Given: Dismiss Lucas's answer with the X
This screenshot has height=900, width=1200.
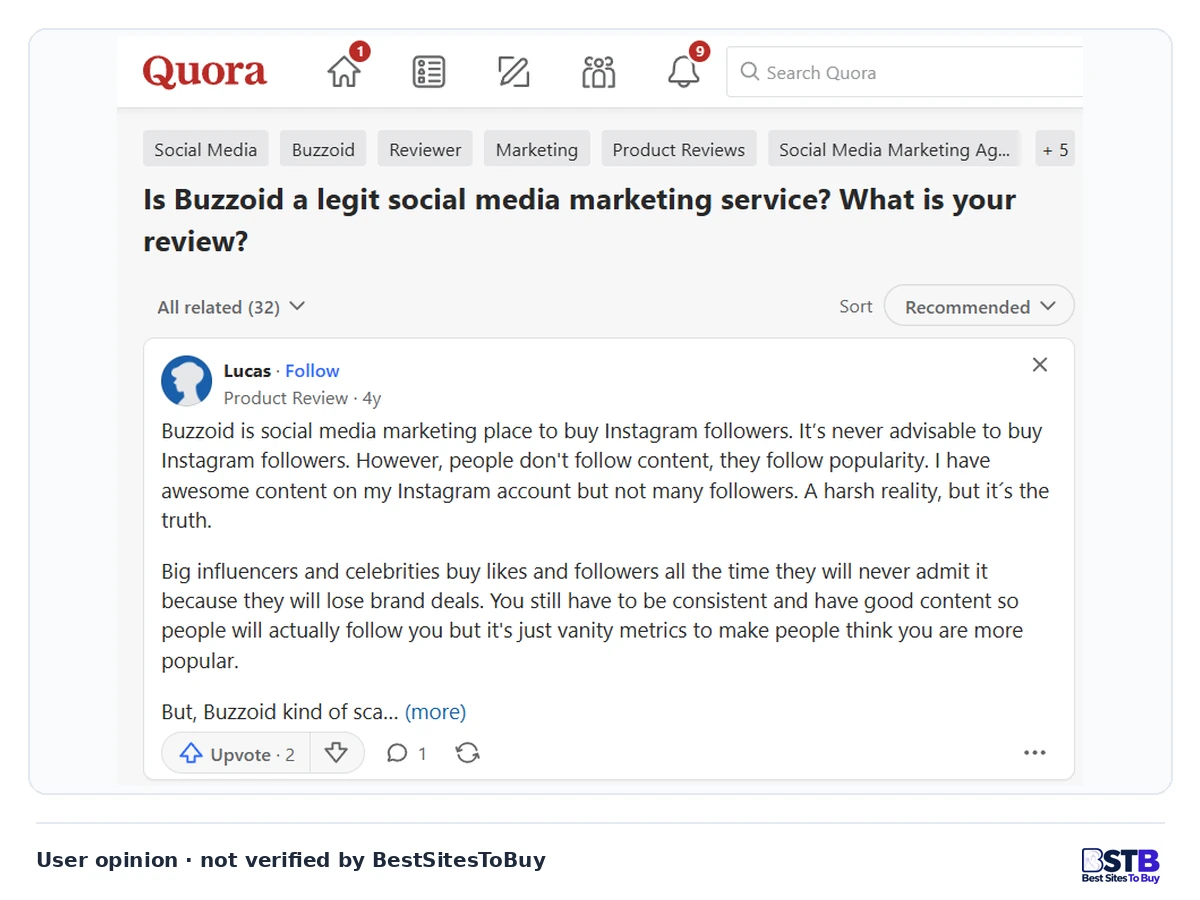Looking at the screenshot, I should click(1040, 365).
